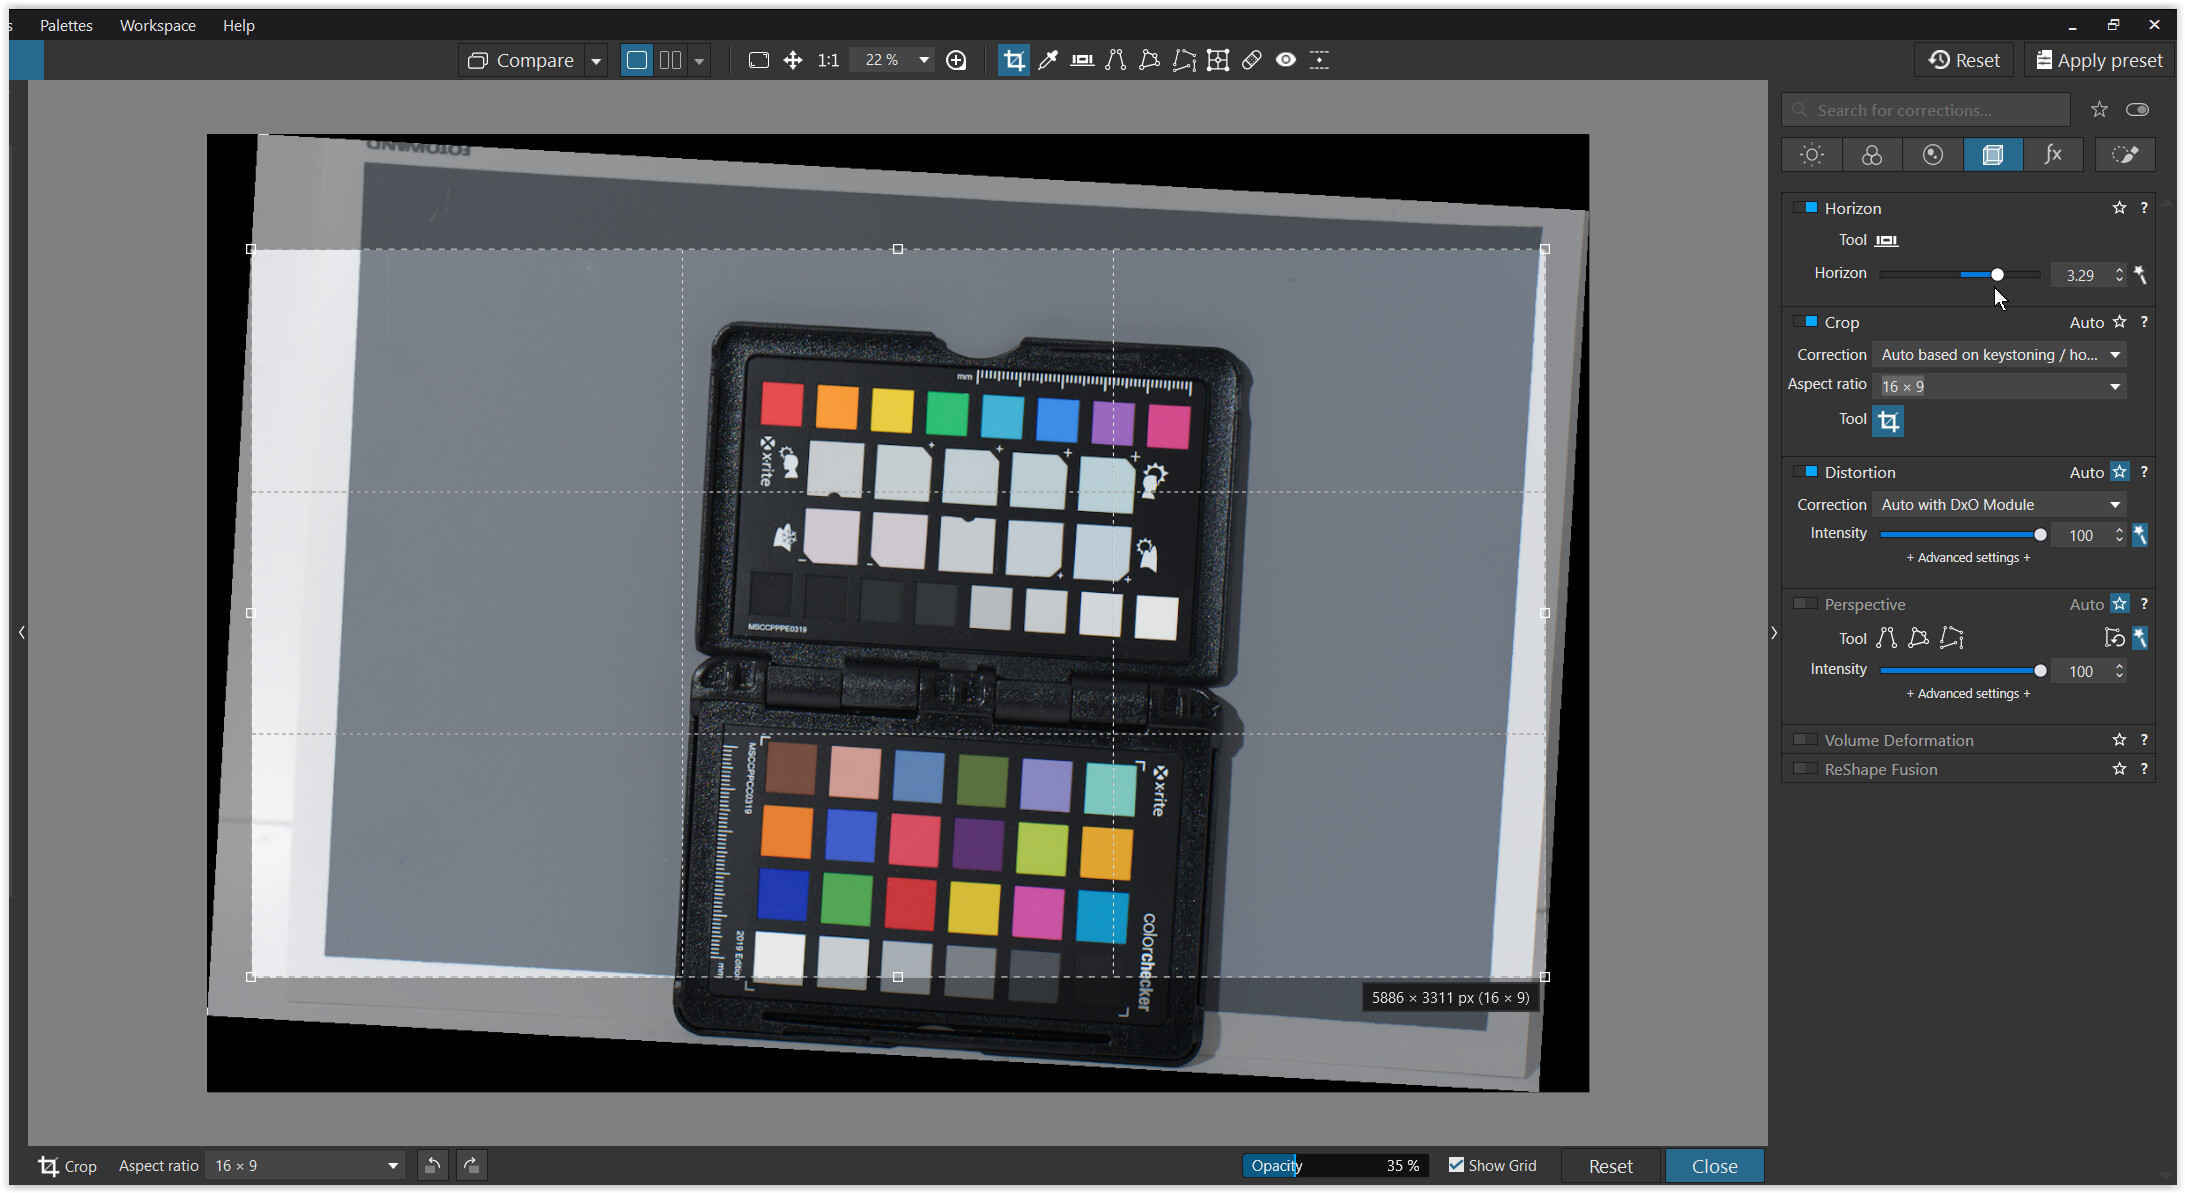The width and height of the screenshot is (2185, 1193).
Task: Click the Distortion intensity magic wand
Action: pos(2140,535)
